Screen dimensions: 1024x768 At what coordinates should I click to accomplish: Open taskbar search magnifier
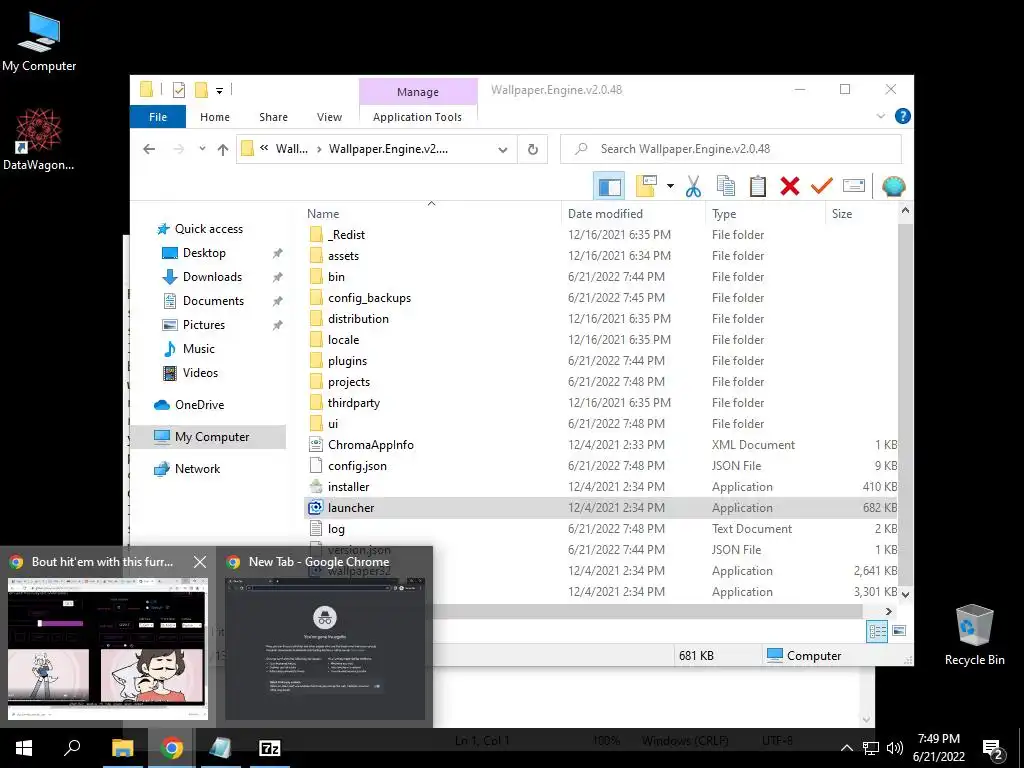coord(72,748)
